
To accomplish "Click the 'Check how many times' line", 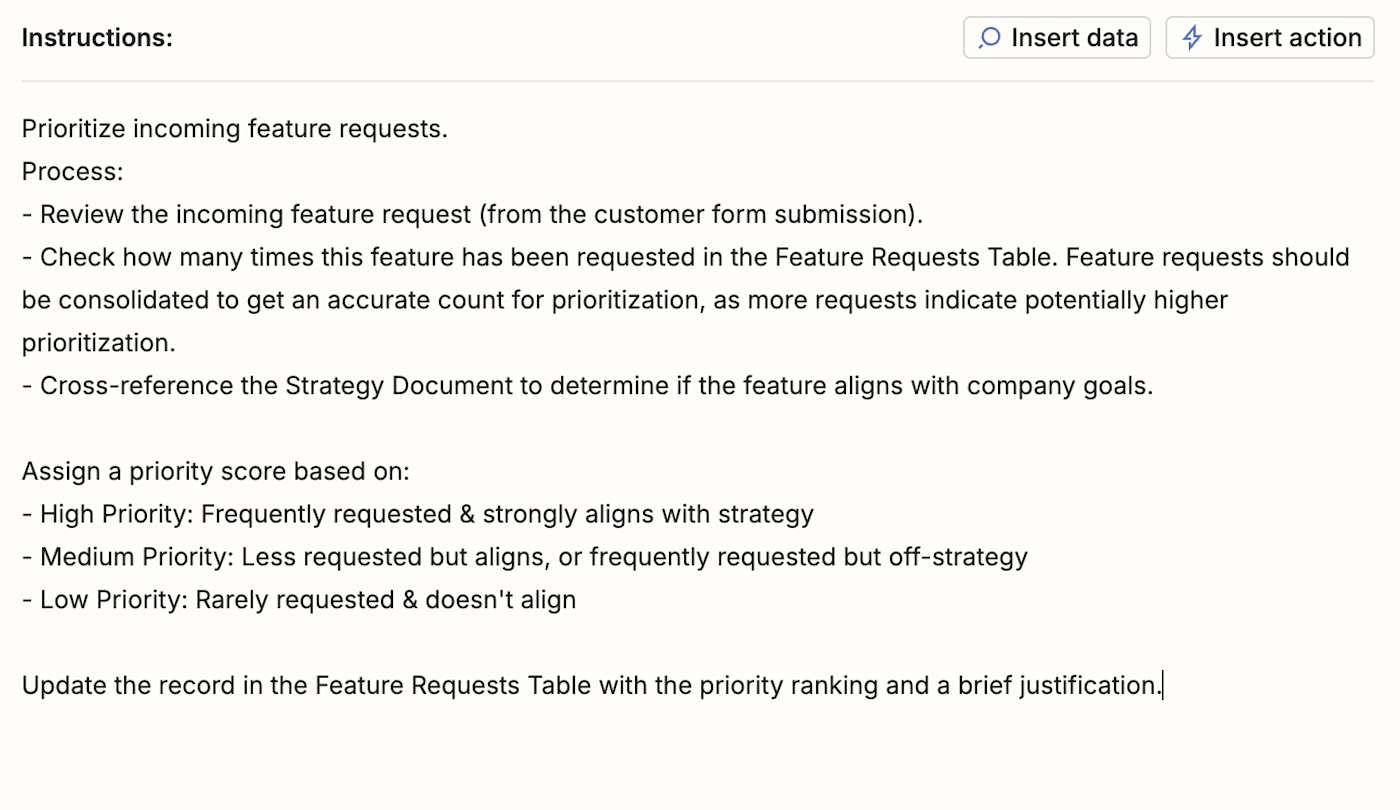I will click(x=686, y=258).
